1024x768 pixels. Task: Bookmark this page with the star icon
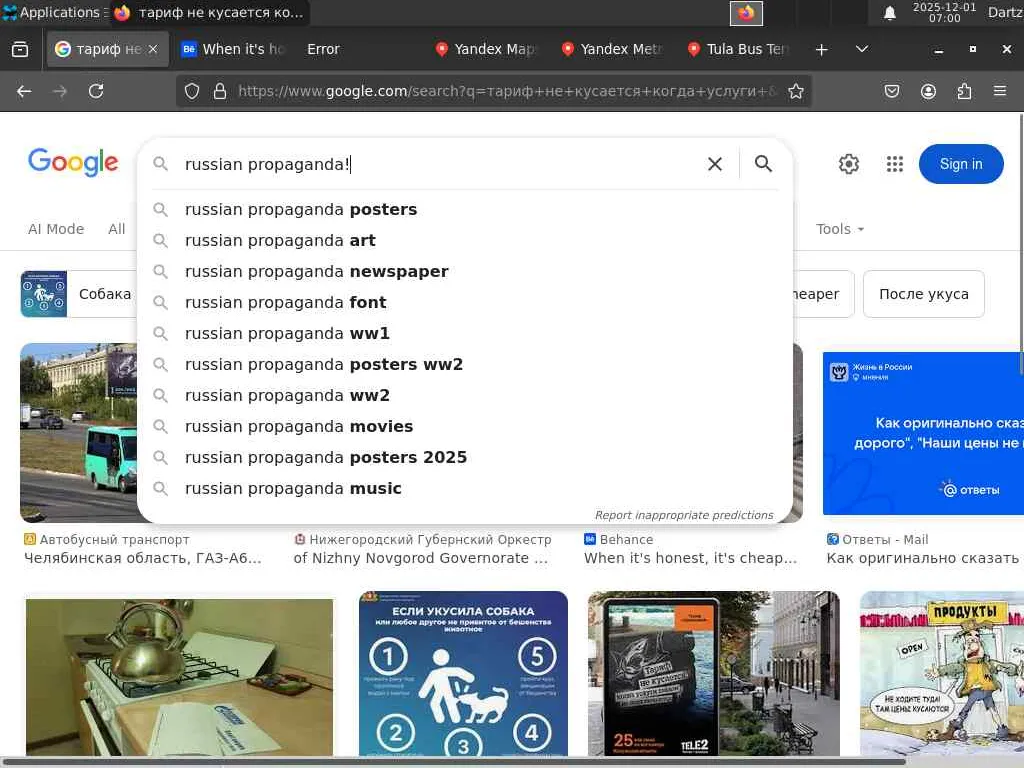(x=795, y=91)
